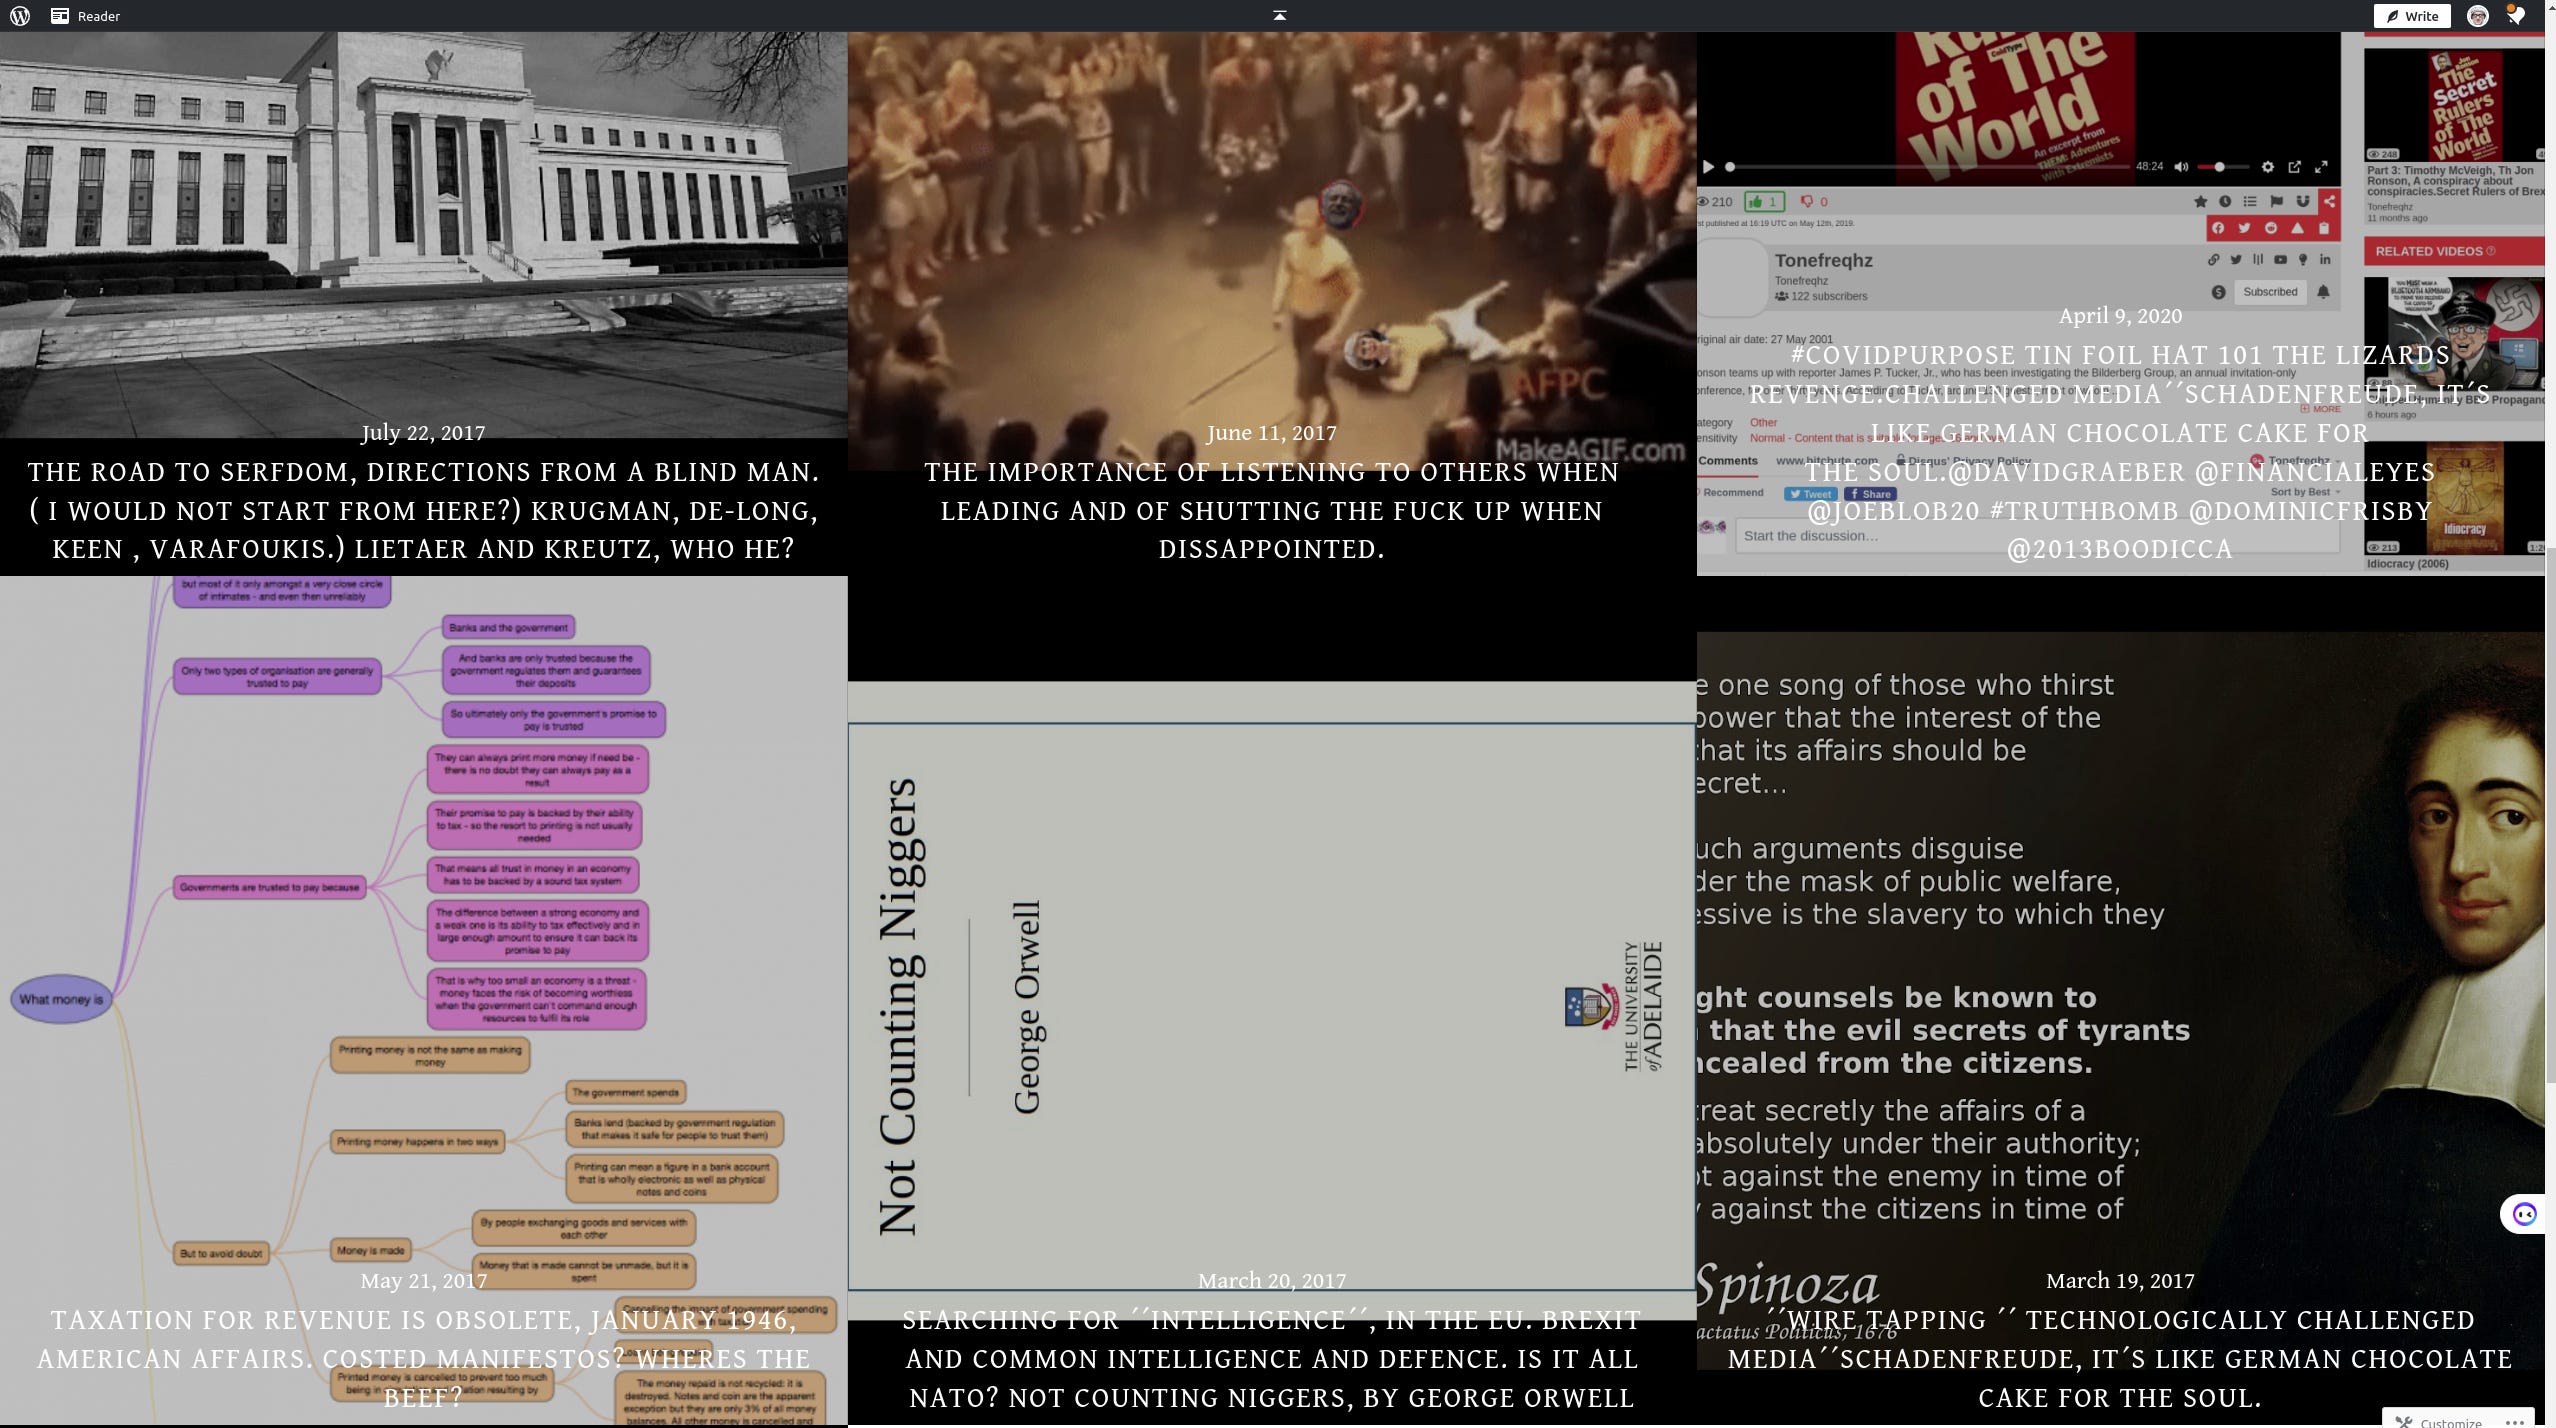Open the user avatar profile menu

pyautogui.click(x=2477, y=16)
